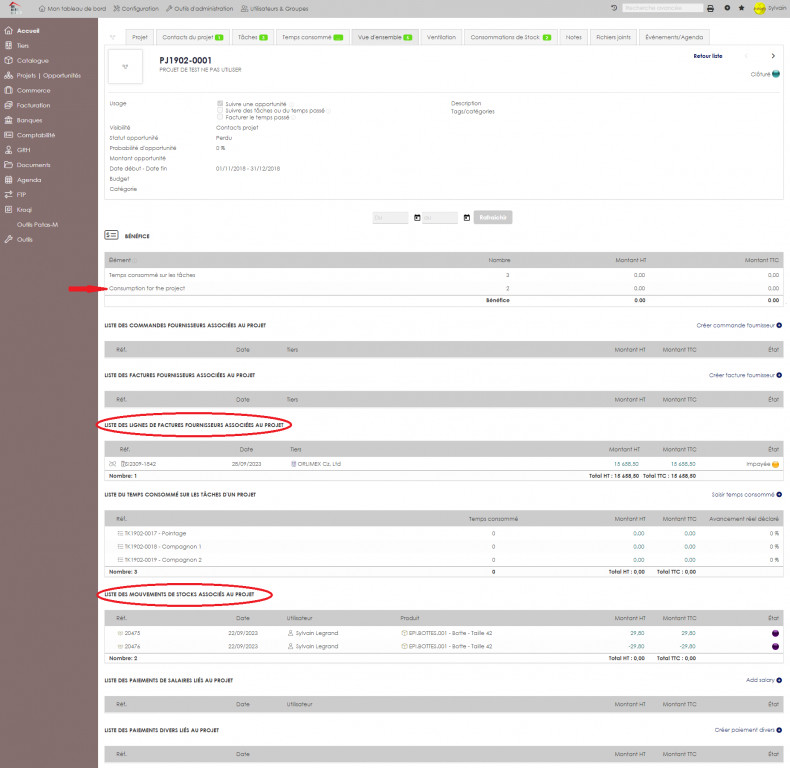Image resolution: width=790 pixels, height=768 pixels.
Task: Click plus icon beside Saisir temps consommé
Action: [779, 495]
